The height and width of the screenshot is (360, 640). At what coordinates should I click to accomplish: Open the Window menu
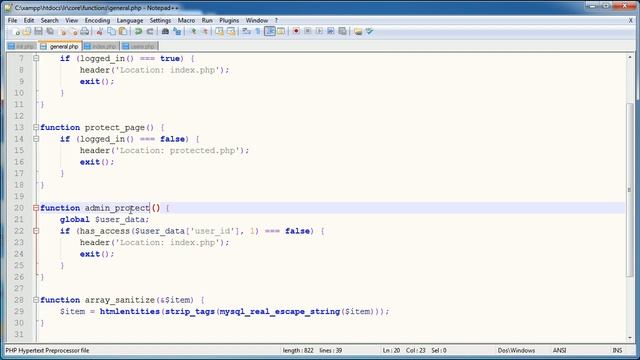pyautogui.click(x=257, y=20)
